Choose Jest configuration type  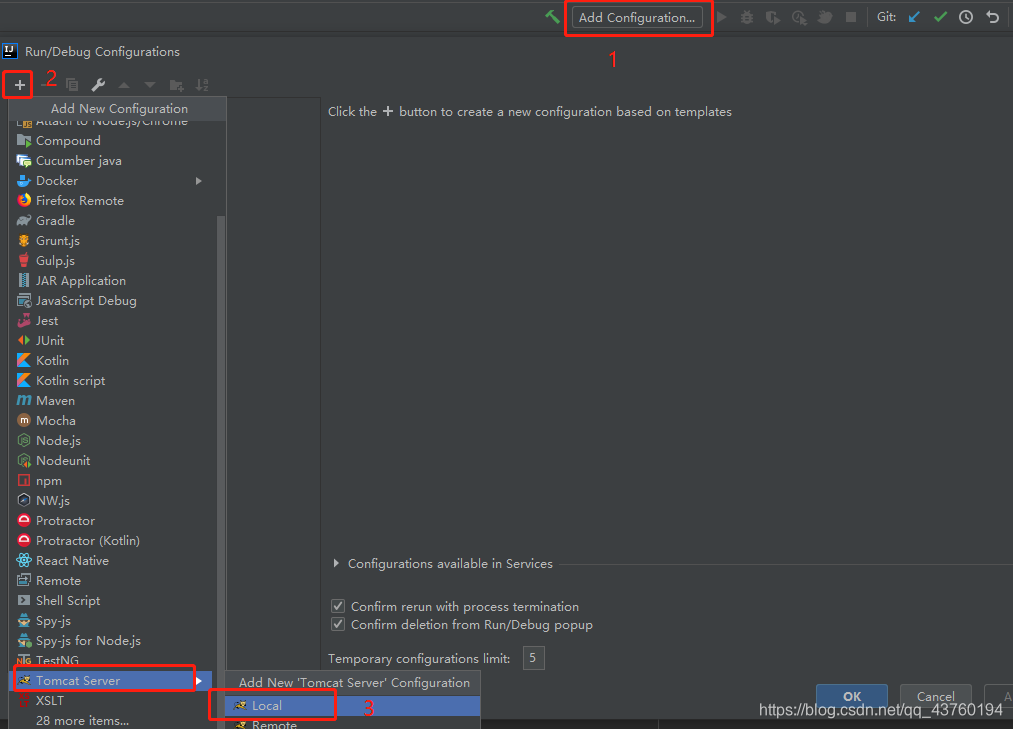(x=109, y=321)
